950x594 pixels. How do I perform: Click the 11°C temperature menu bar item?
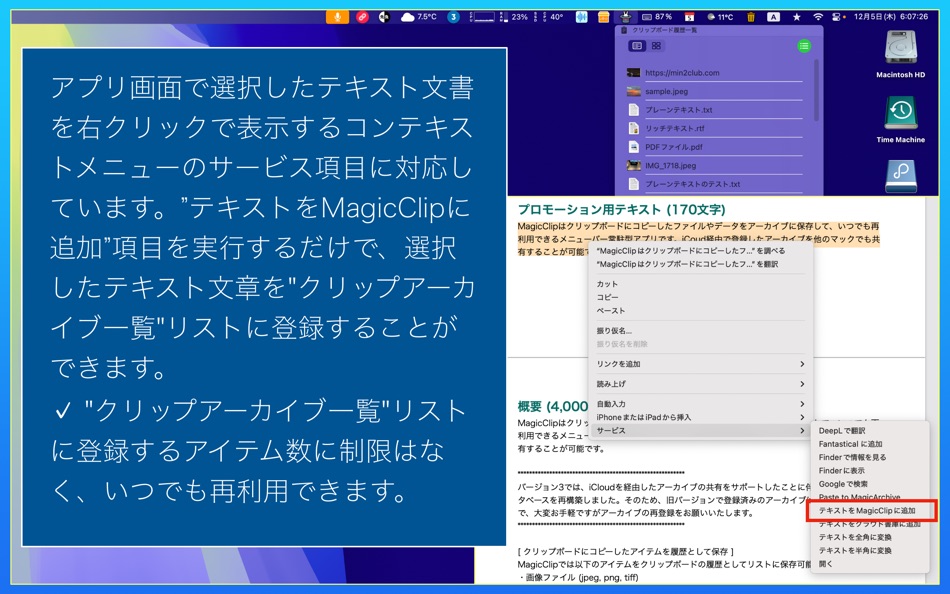coord(720,17)
